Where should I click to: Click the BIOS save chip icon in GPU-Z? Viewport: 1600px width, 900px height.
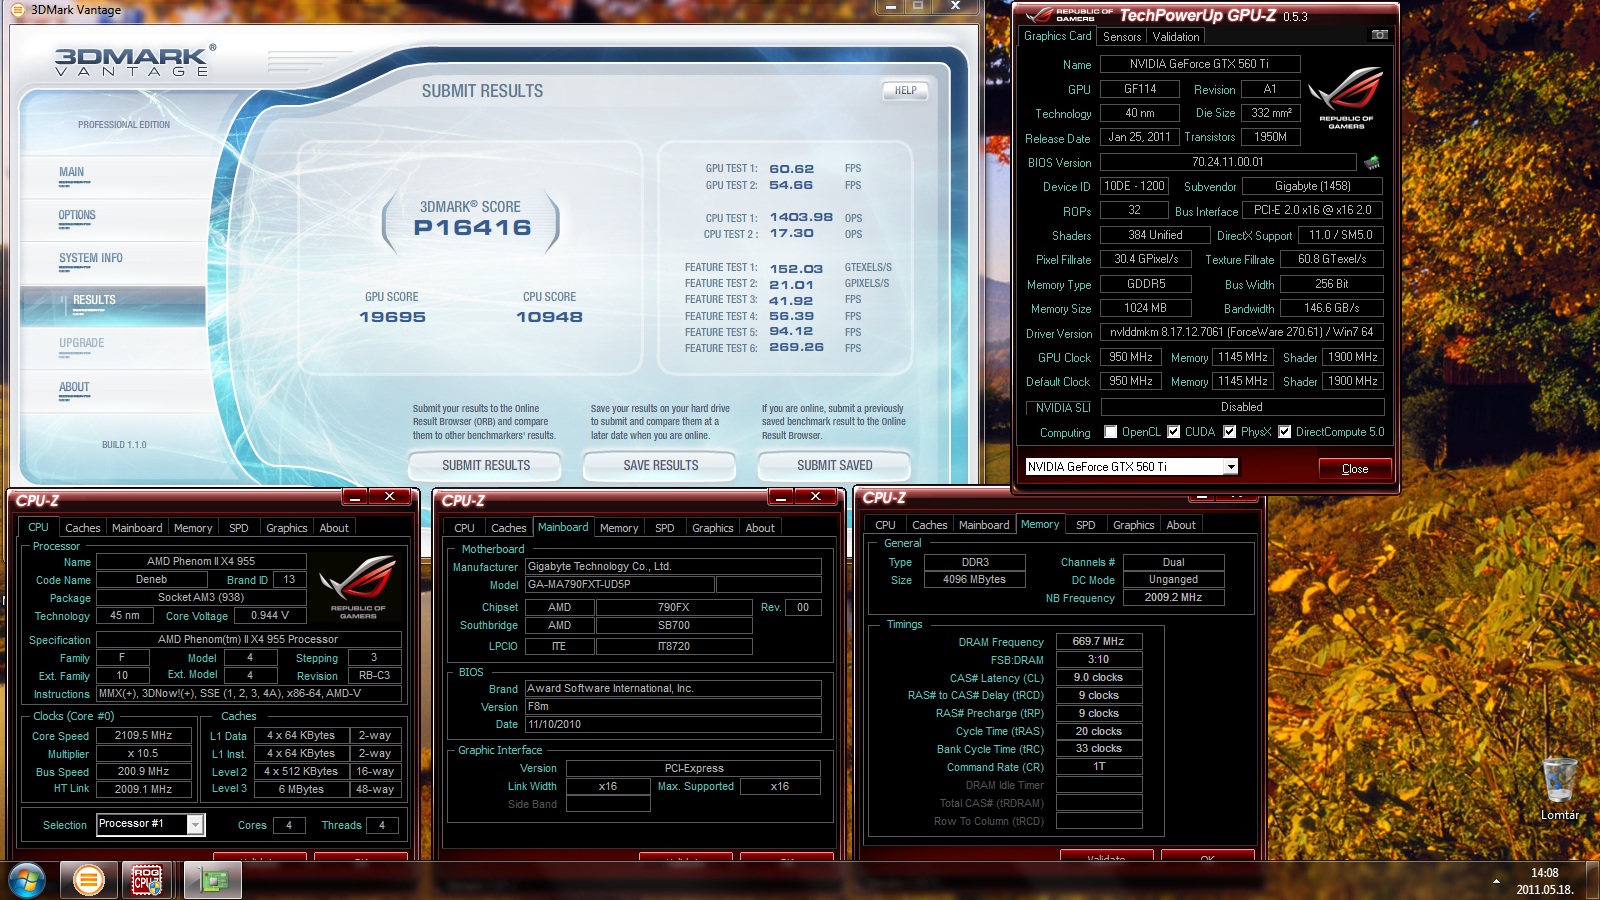pyautogui.click(x=1372, y=162)
